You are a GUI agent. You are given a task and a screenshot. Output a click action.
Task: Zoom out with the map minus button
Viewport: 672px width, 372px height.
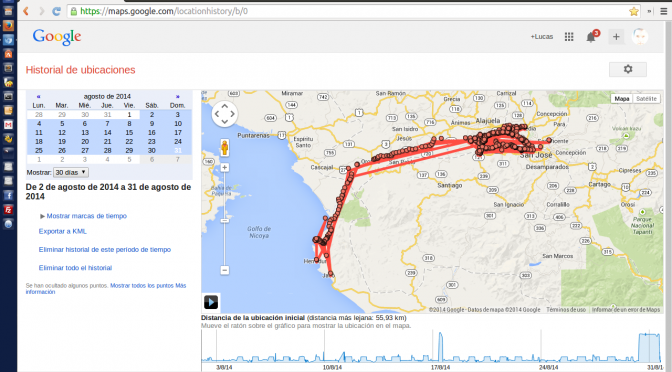(225, 270)
